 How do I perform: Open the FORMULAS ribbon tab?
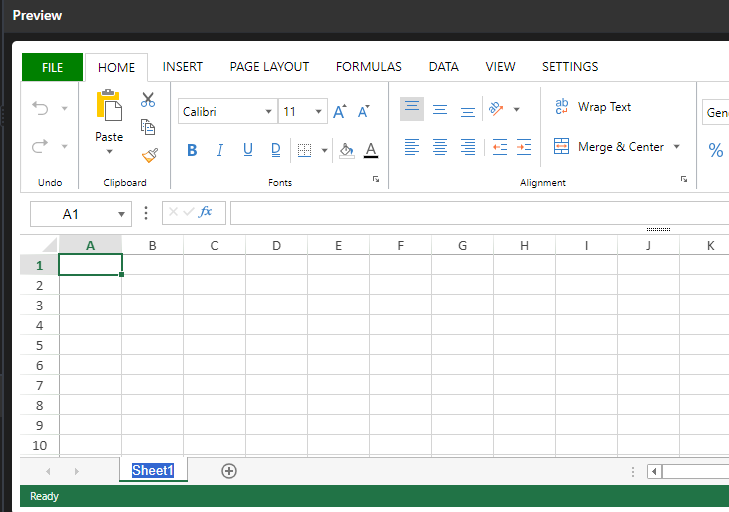pos(368,67)
